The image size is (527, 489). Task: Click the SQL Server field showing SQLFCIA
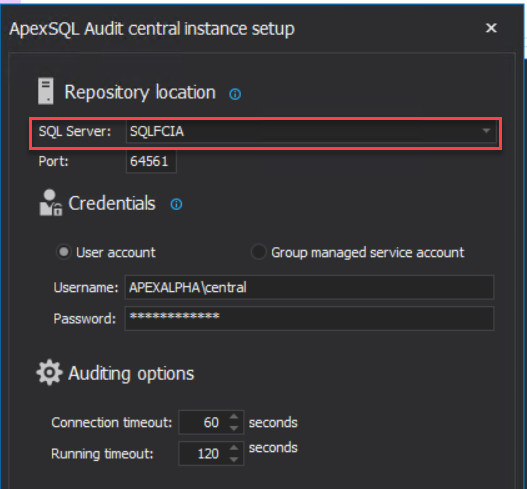[311, 131]
